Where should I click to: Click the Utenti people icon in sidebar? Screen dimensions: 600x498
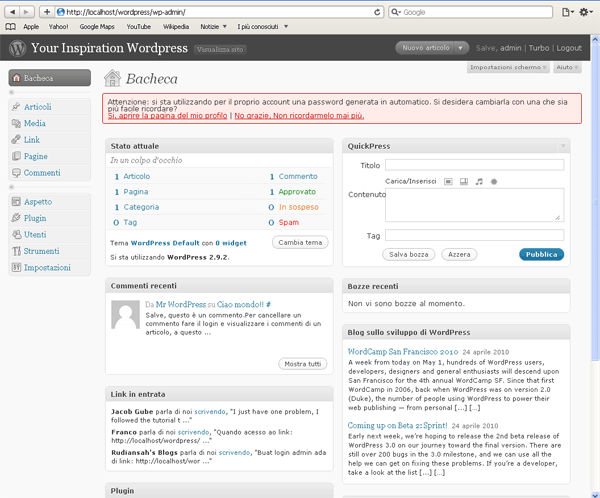click(16, 234)
